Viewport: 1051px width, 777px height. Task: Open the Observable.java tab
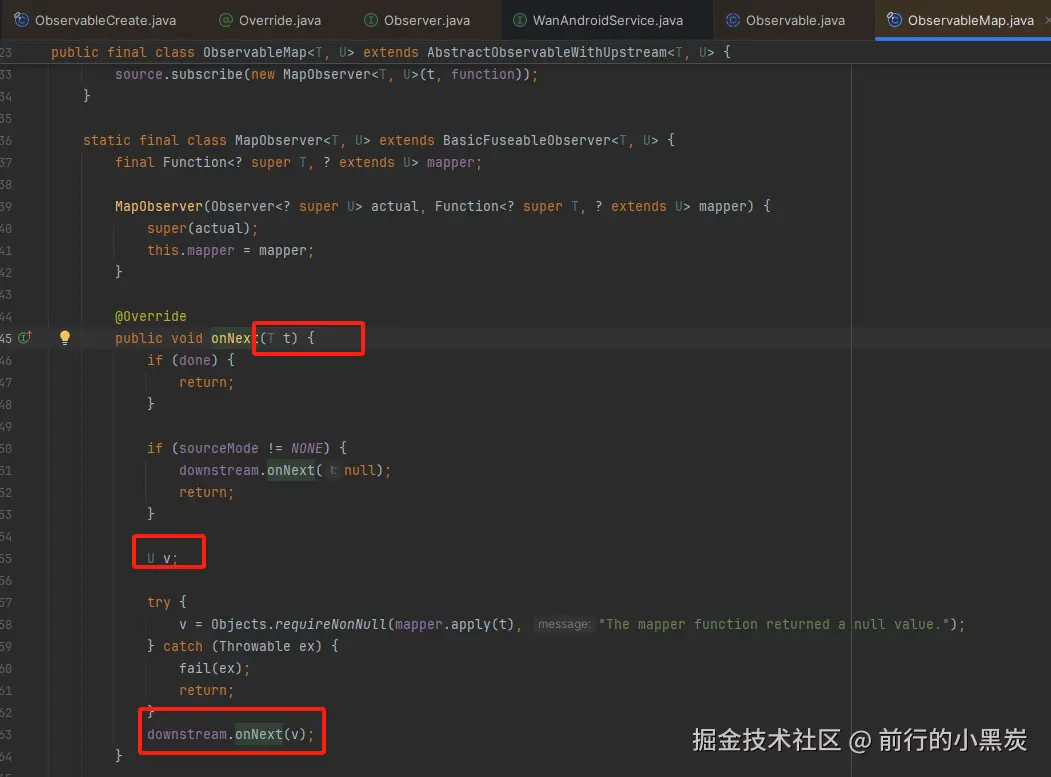click(x=786, y=20)
